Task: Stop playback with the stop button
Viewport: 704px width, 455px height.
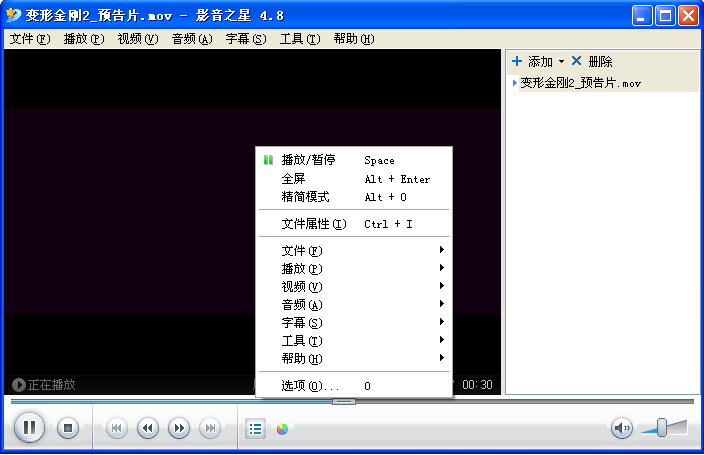Action: pyautogui.click(x=67, y=428)
